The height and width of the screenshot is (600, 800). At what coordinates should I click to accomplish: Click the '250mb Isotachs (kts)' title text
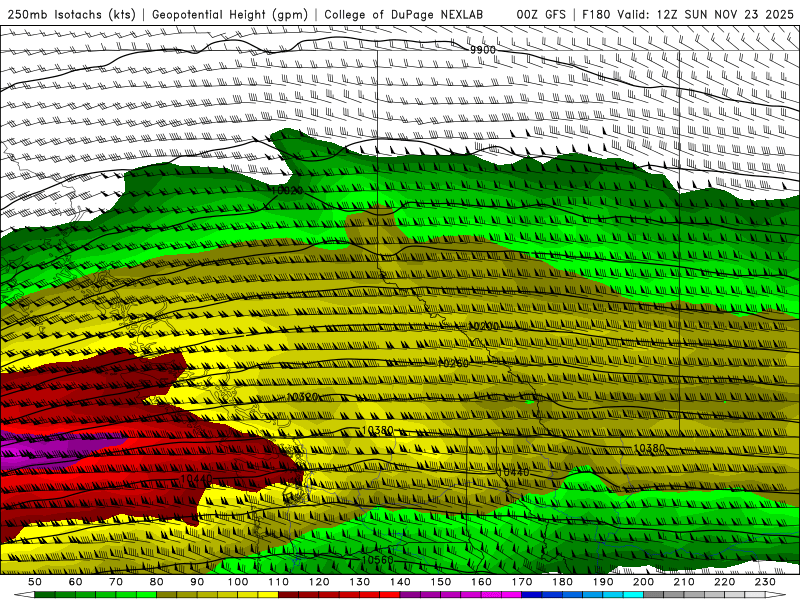71,15
